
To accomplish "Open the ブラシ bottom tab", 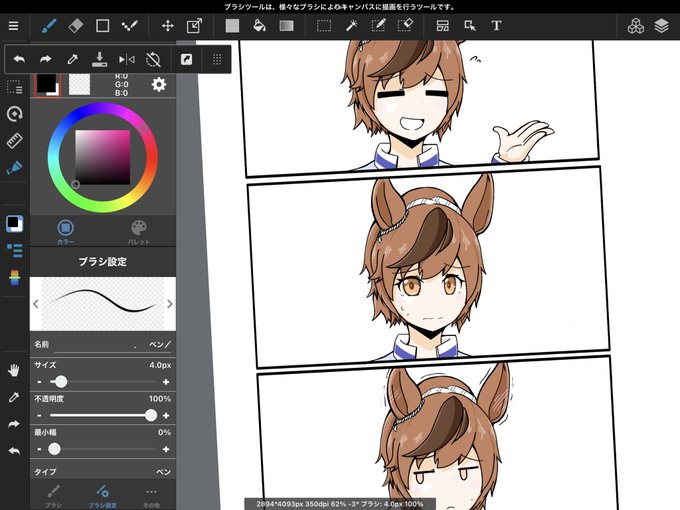I will (x=53, y=497).
